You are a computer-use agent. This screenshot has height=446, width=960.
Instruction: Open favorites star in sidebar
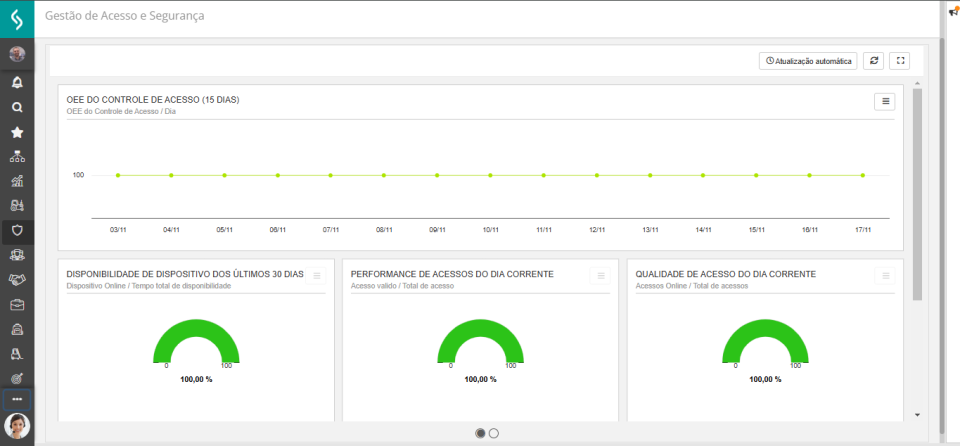point(17,132)
